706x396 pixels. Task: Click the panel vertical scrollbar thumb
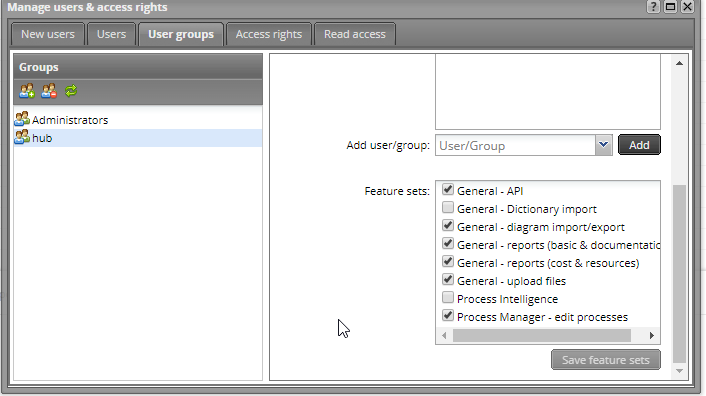coord(679,274)
